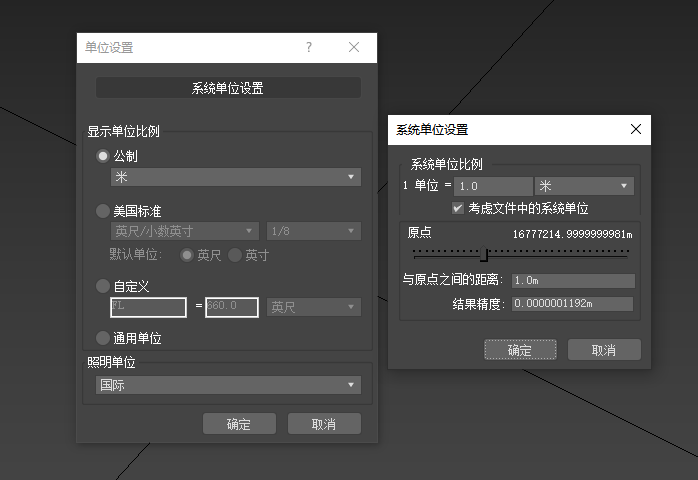The image size is (698, 480).
Task: Click 取消 in the 单位设置 dialog
Action: (324, 423)
